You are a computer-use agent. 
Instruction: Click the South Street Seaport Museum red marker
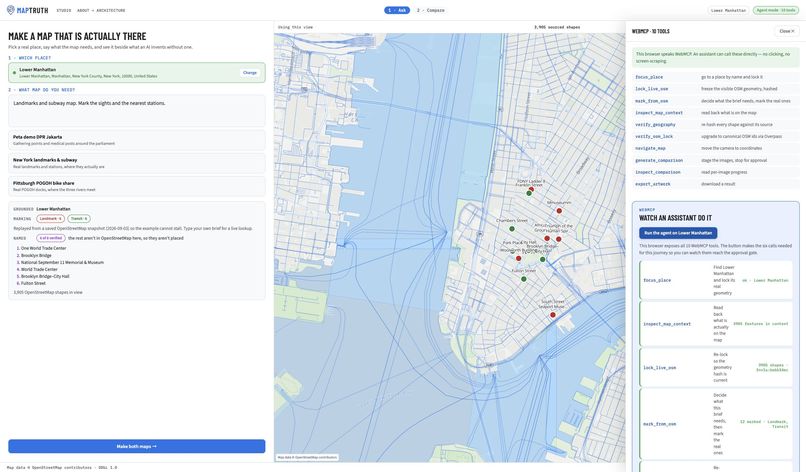coord(553,315)
